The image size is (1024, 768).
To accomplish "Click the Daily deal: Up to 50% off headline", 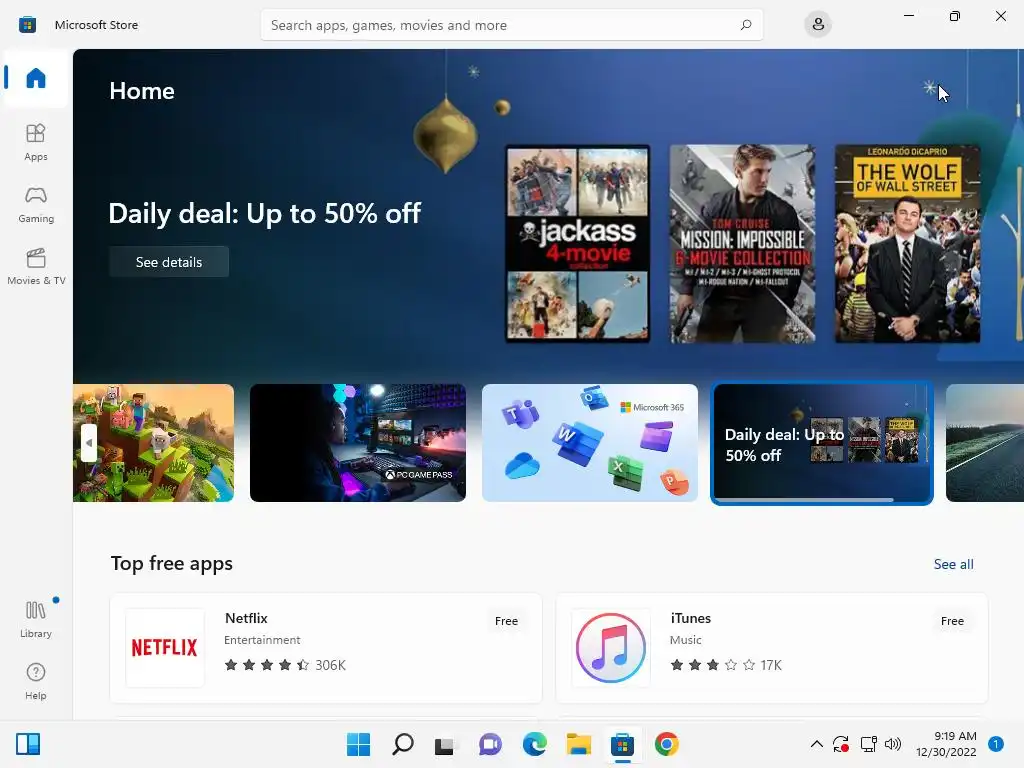I will 264,214.
